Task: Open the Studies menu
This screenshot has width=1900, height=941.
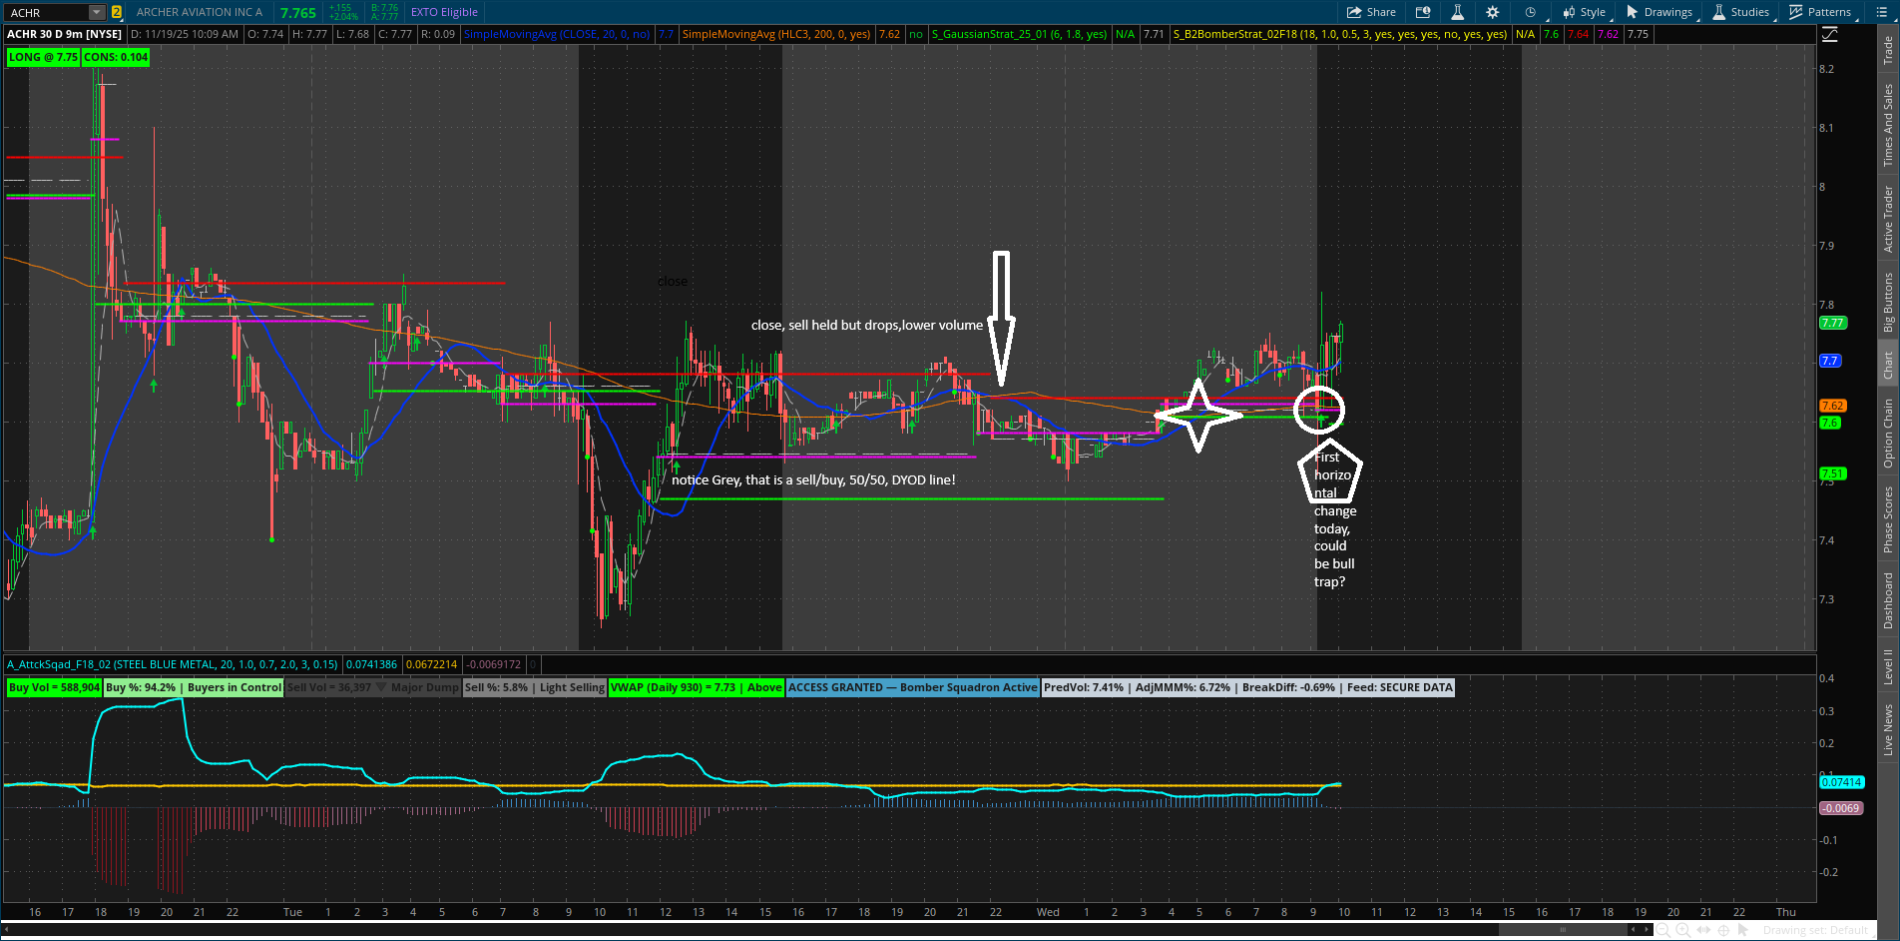Action: [1741, 12]
